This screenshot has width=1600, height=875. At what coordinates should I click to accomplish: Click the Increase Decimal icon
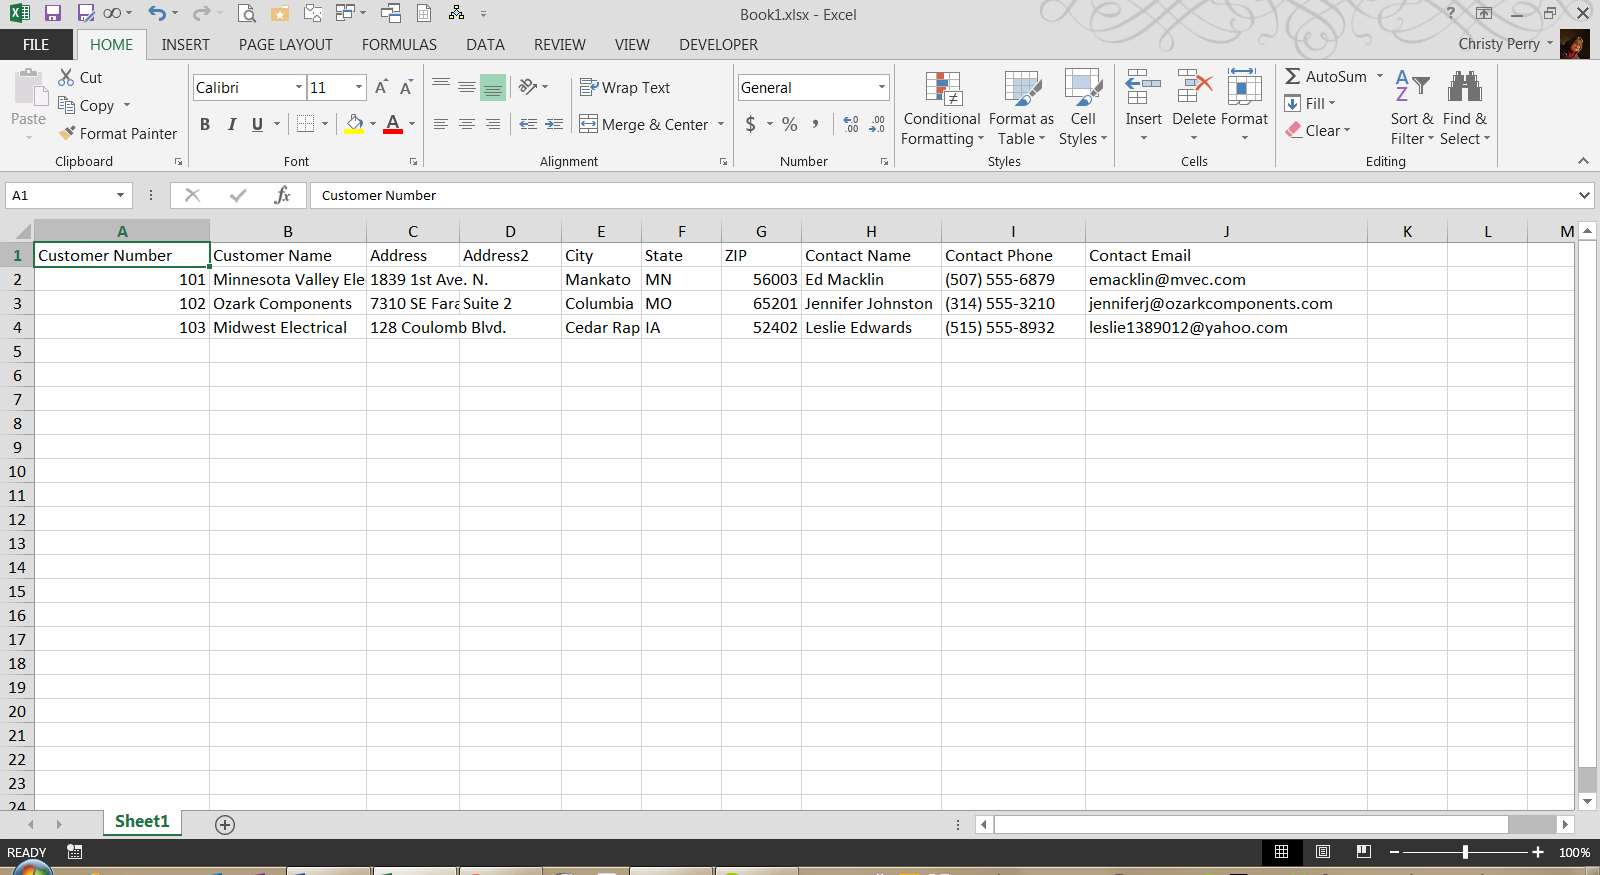(851, 124)
